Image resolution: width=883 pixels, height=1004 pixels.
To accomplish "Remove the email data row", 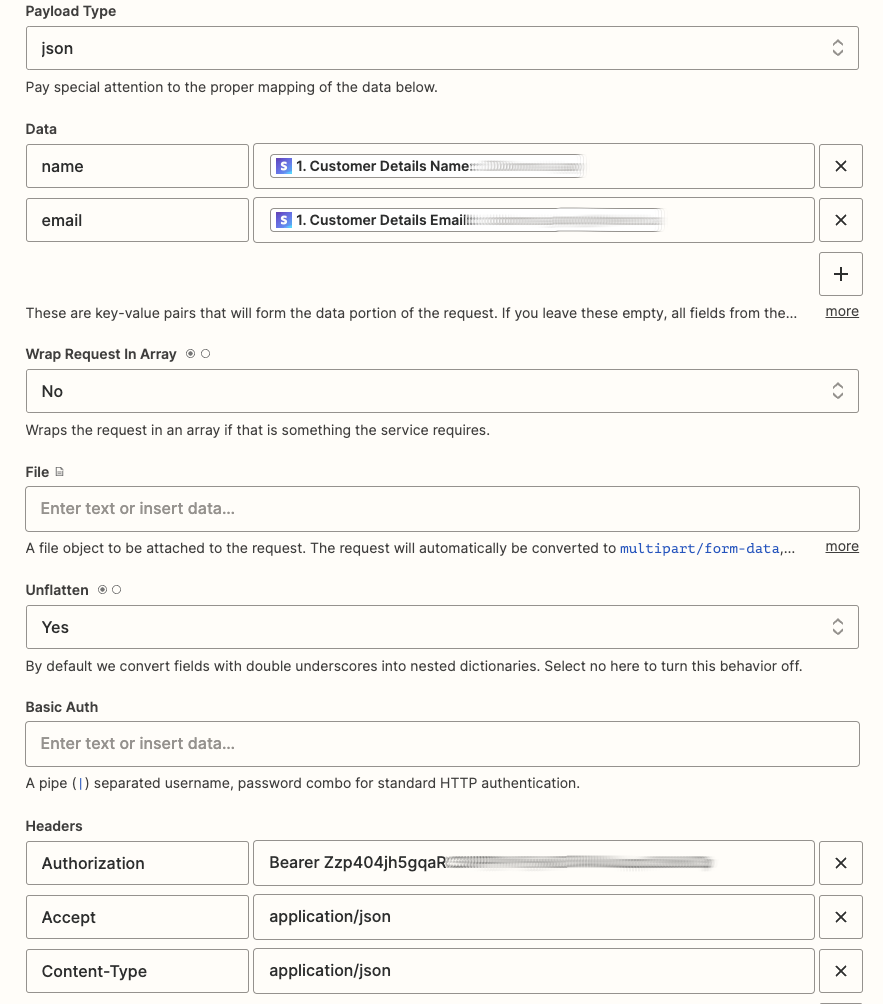I will (x=840, y=220).
